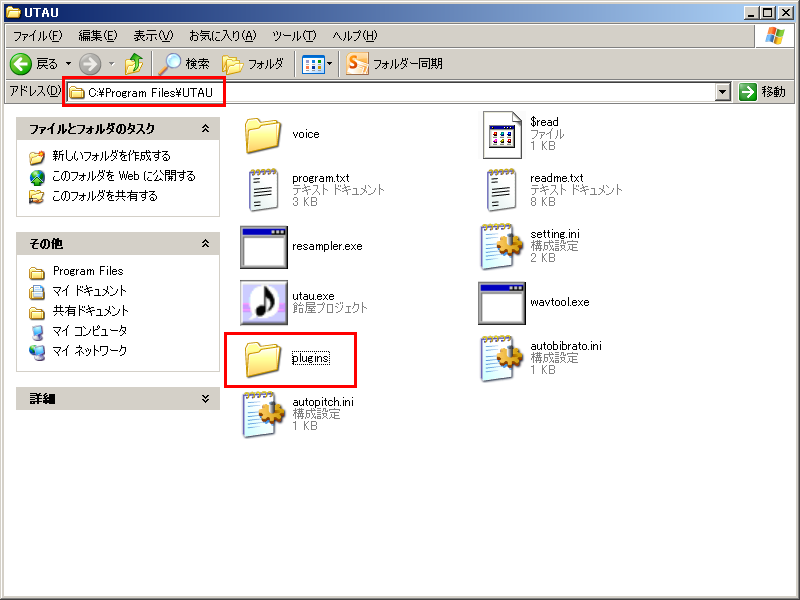Viewport: 800px width, 600px height.
Task: Click the address bar path field
Action: click(400, 92)
